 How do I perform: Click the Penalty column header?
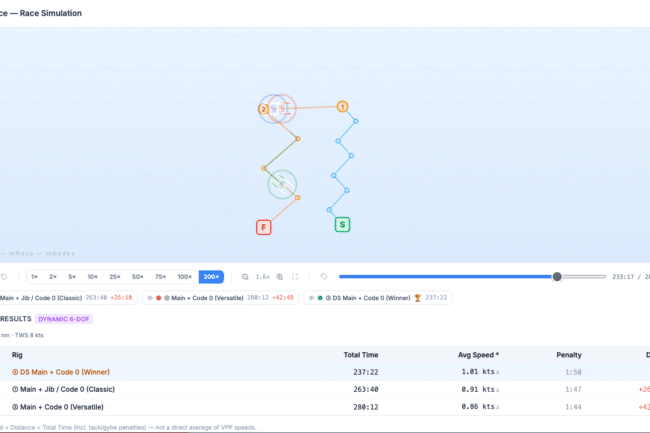[569, 355]
